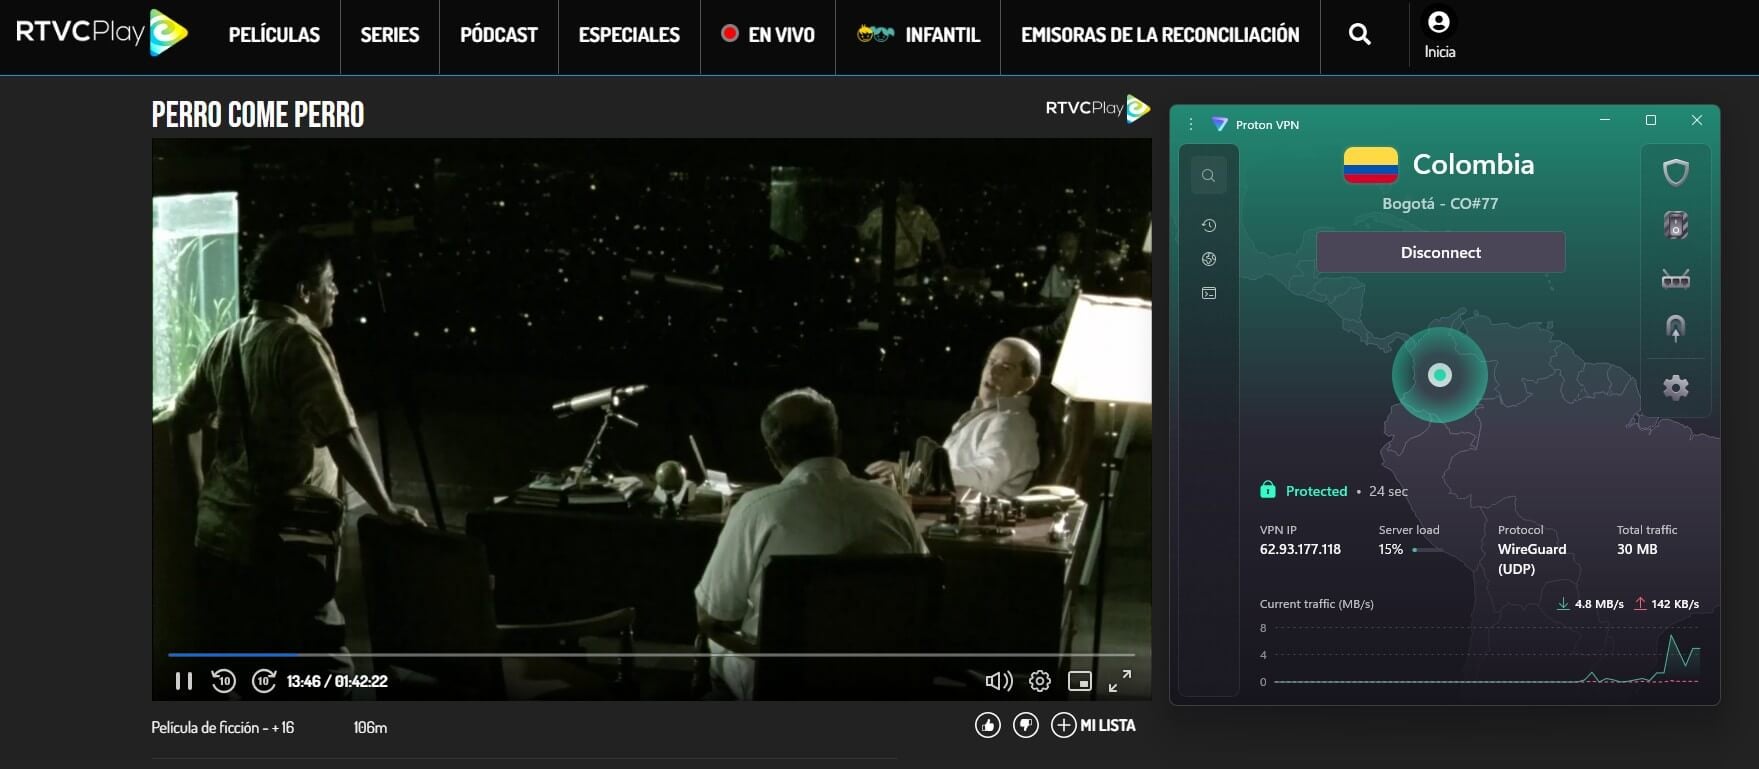The image size is (1759, 769).
Task: Click the WireGuard (UDP) protocol value
Action: point(1532,559)
